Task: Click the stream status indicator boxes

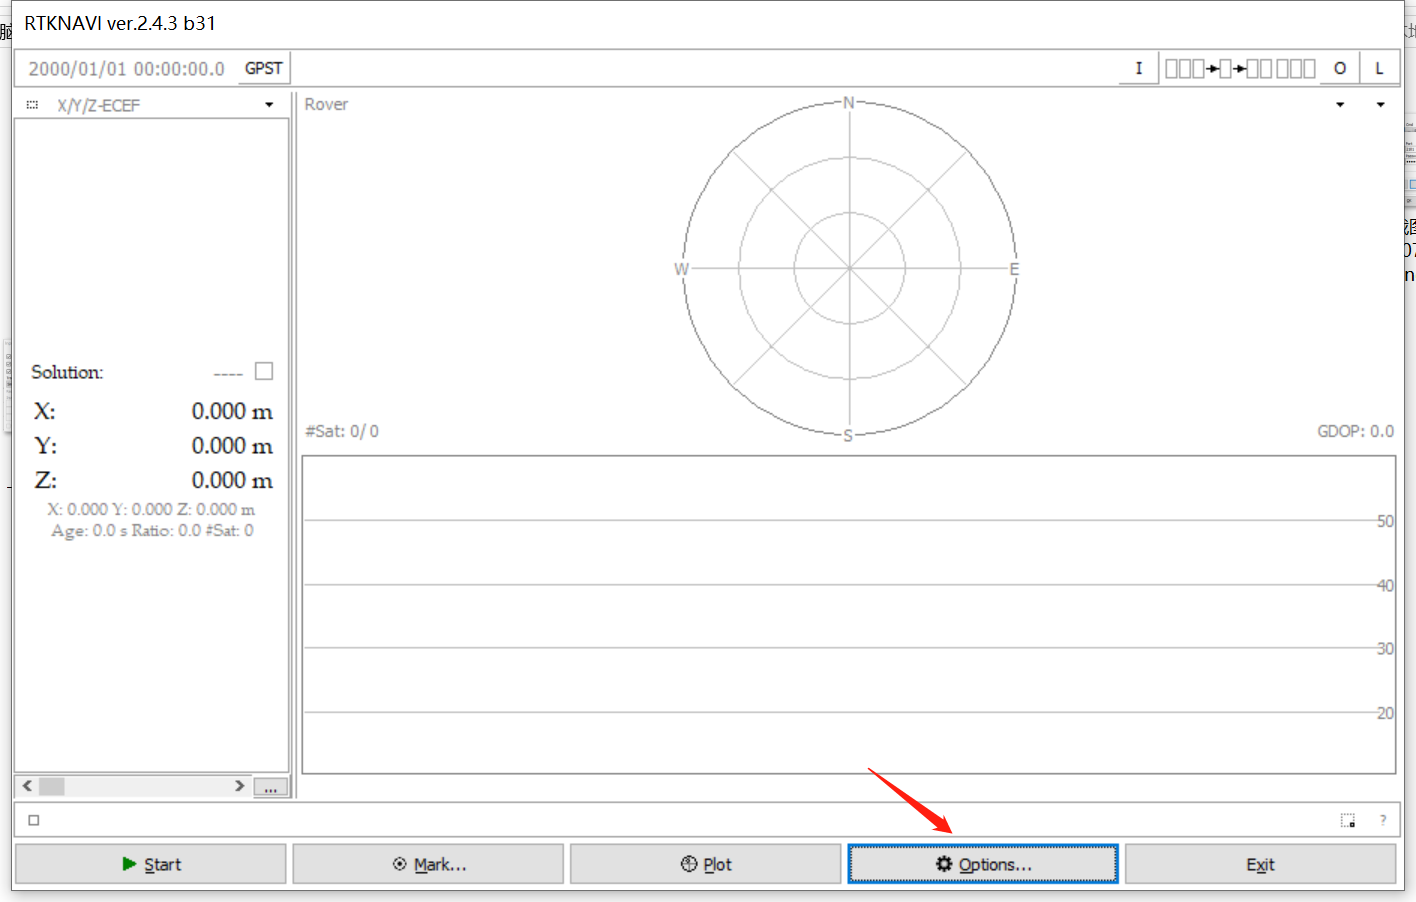Action: pyautogui.click(x=1240, y=68)
